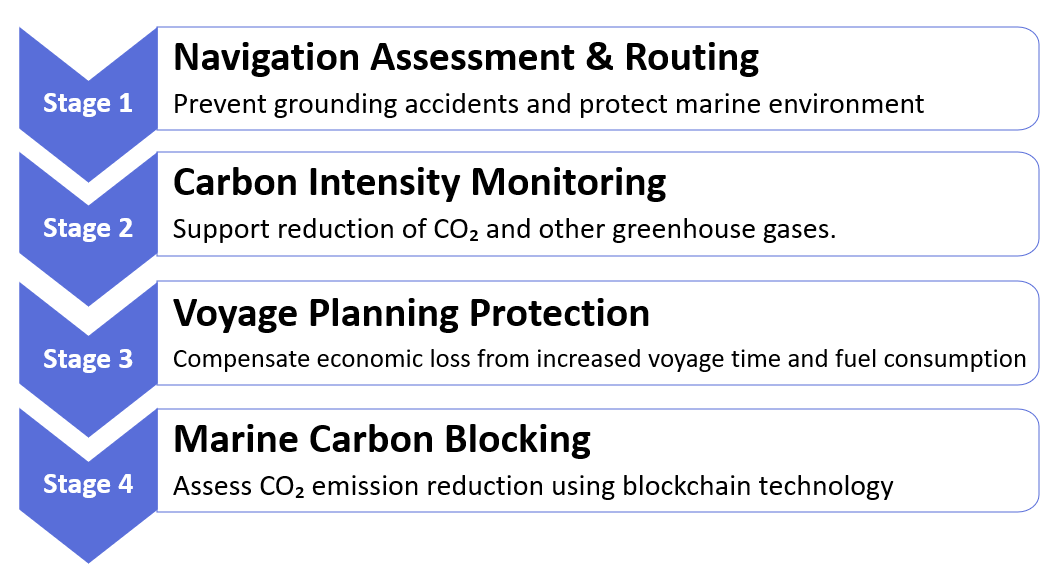Click text 'Prevent grounding accidents and protect marine environment'
This screenshot has height=570, width=1063.
[x=548, y=104]
